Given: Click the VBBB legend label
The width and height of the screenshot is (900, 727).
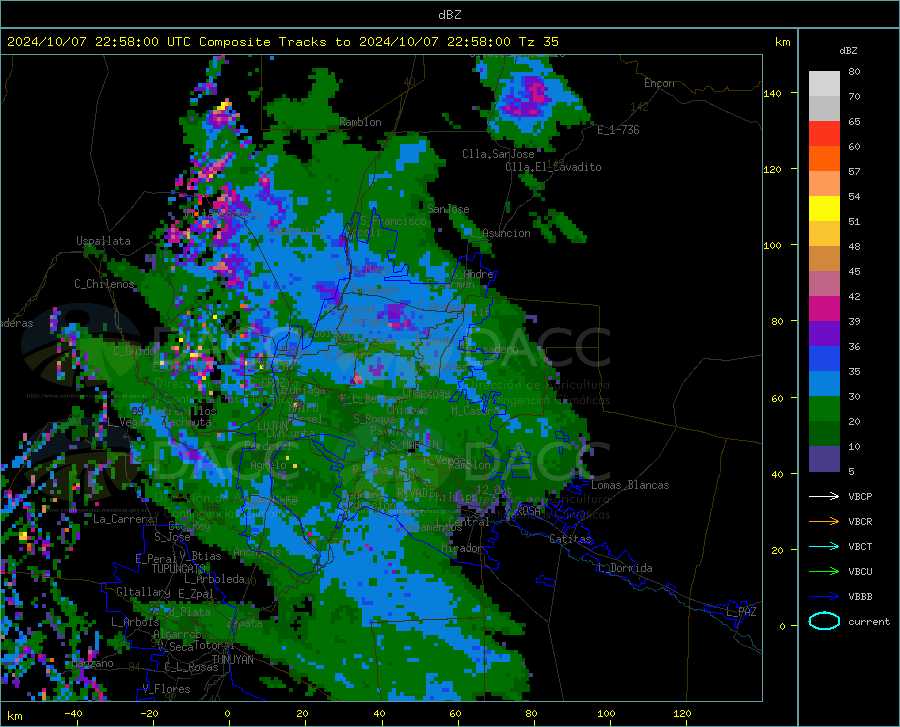Looking at the screenshot, I should click(x=860, y=596).
